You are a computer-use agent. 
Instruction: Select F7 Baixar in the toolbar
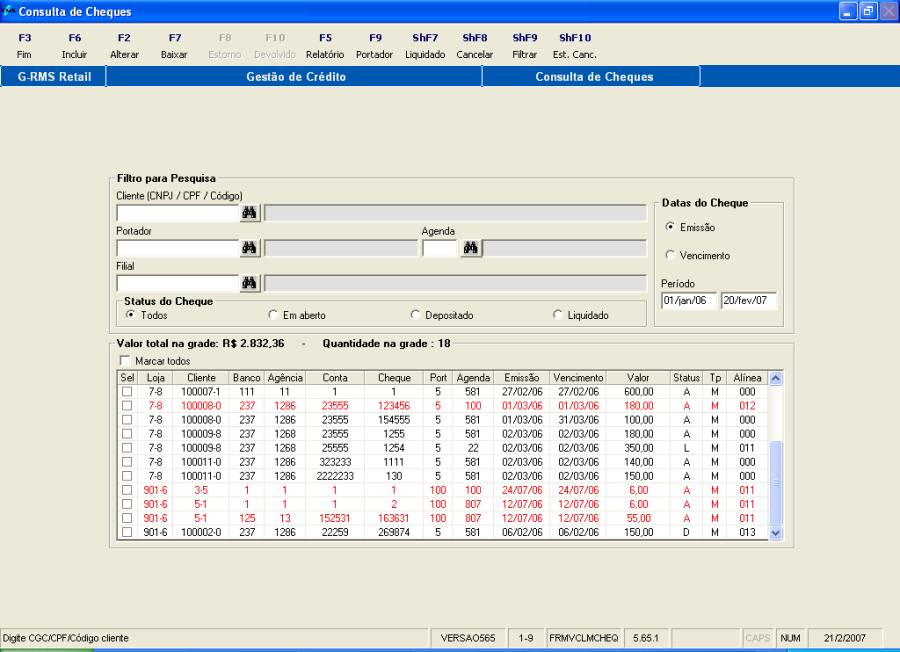(174, 46)
